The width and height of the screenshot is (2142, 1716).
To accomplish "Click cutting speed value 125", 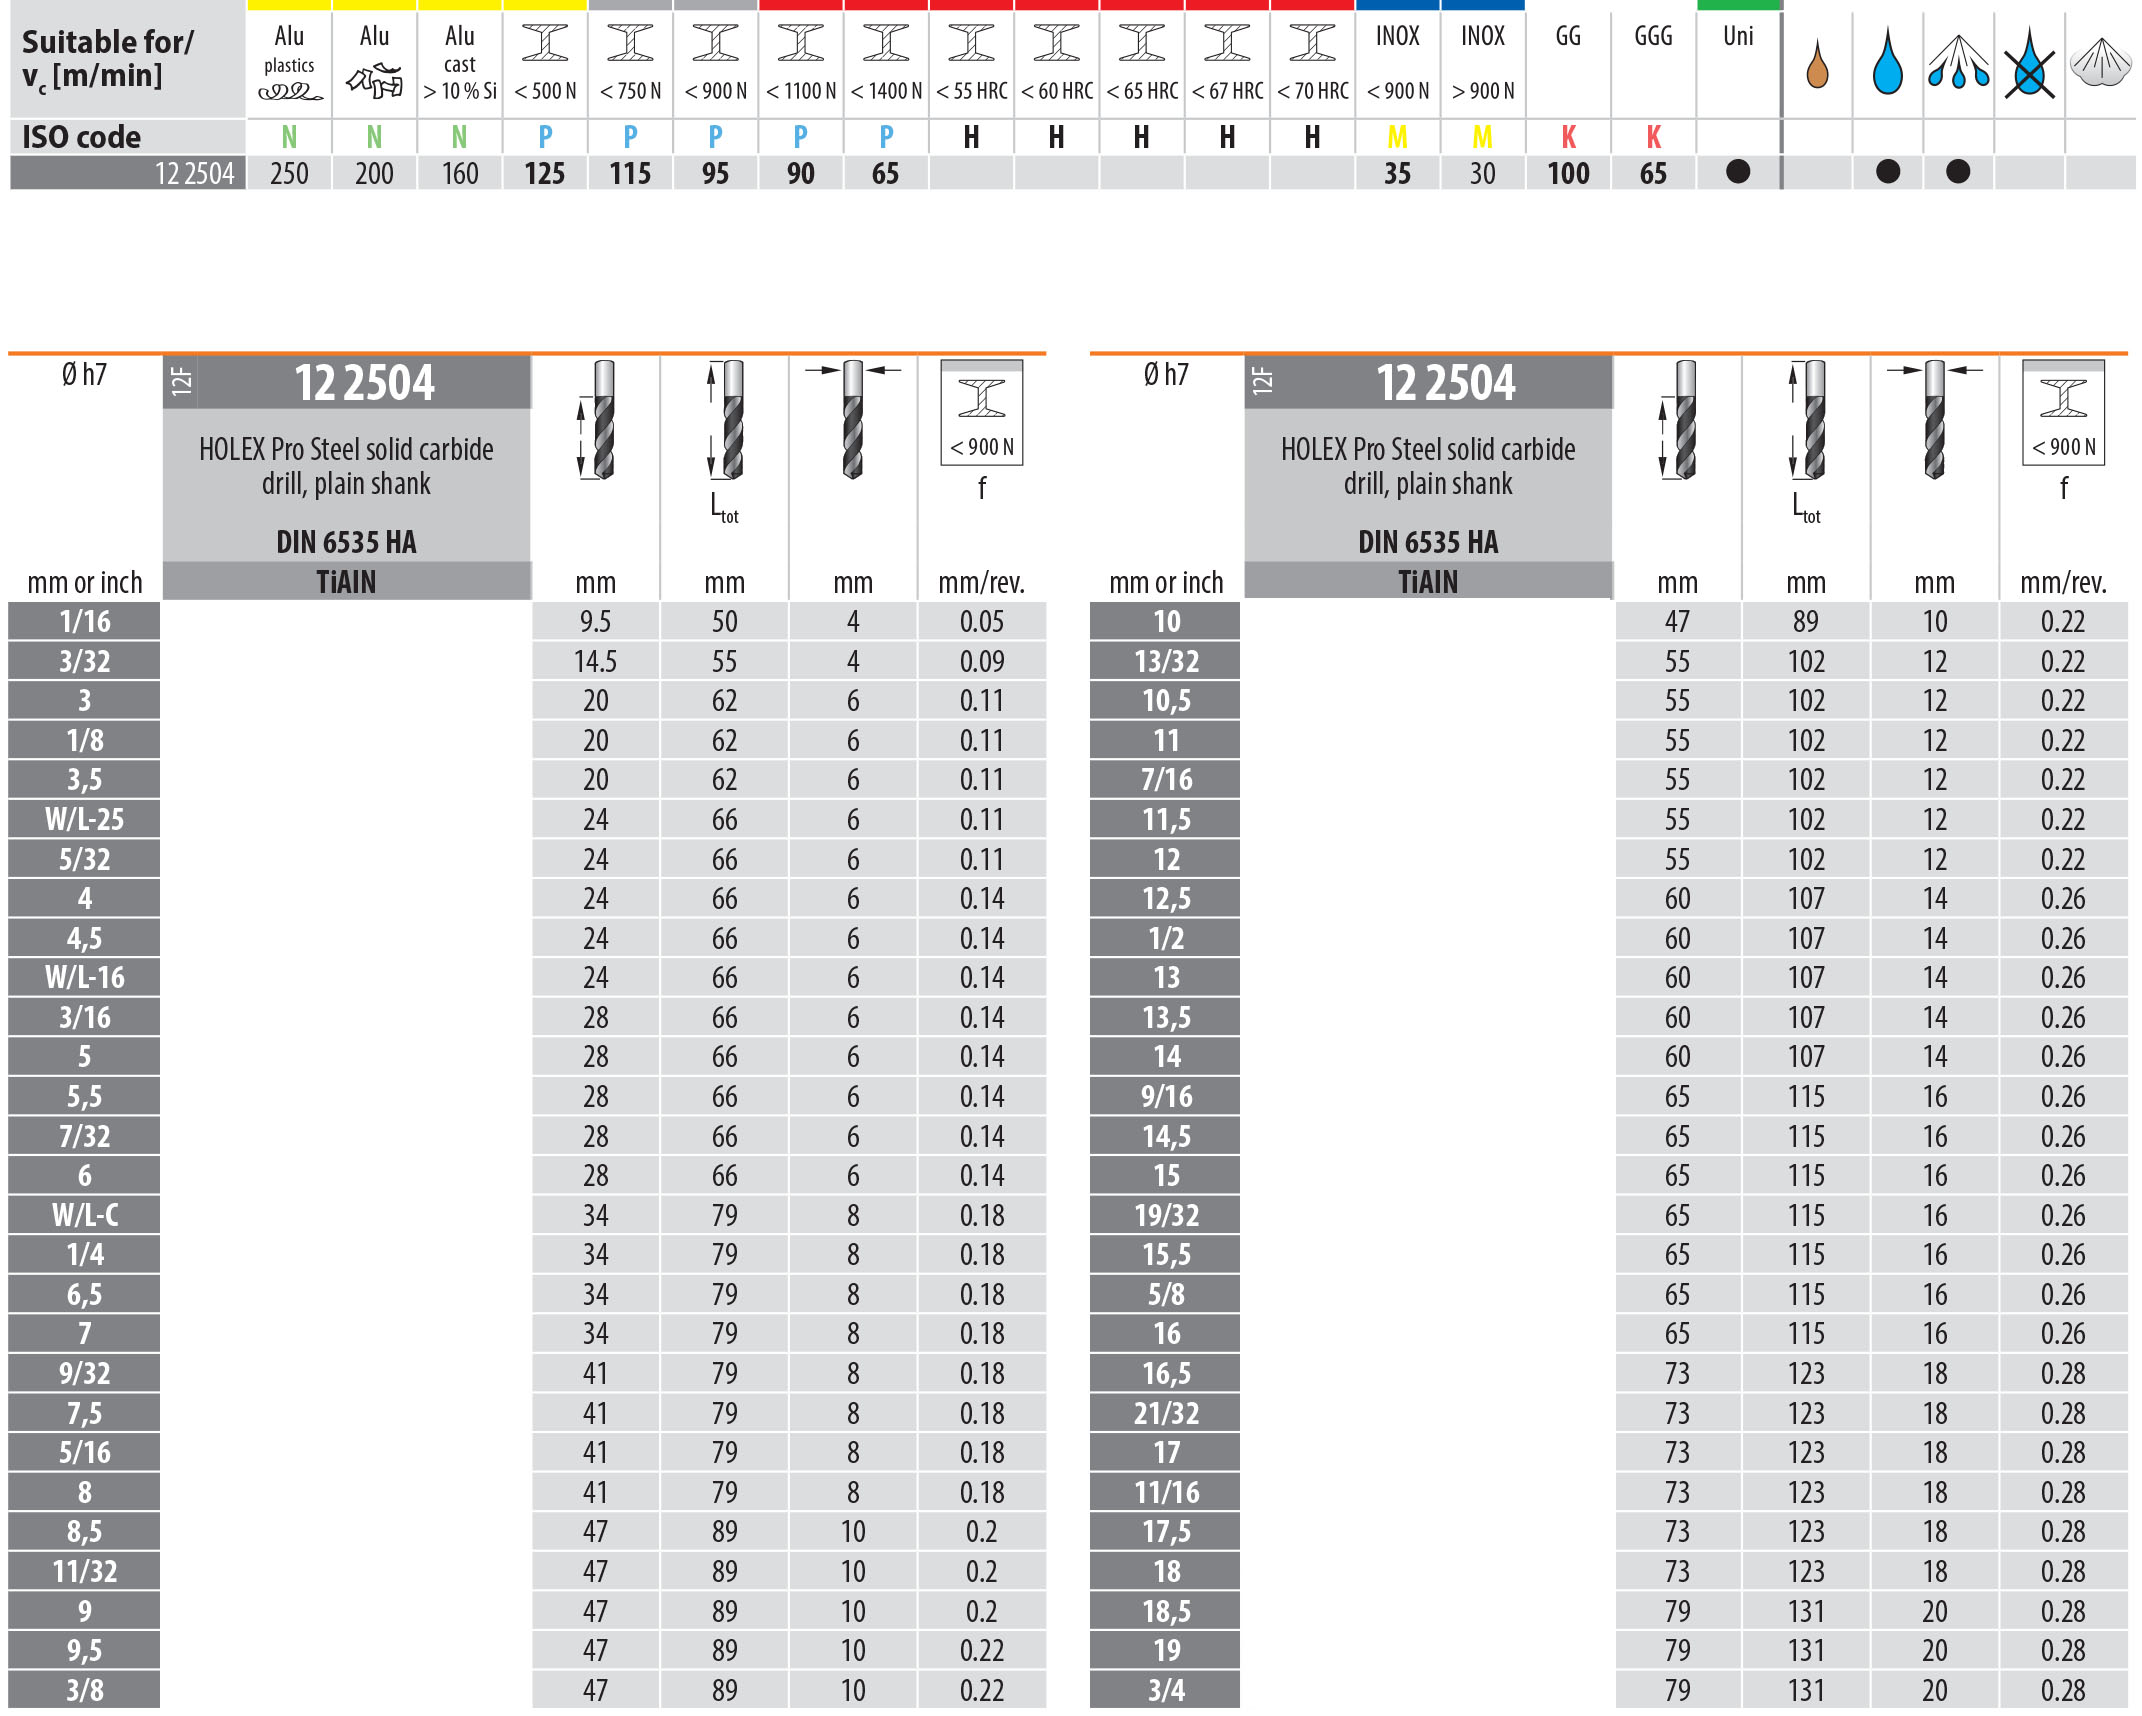I will (545, 174).
